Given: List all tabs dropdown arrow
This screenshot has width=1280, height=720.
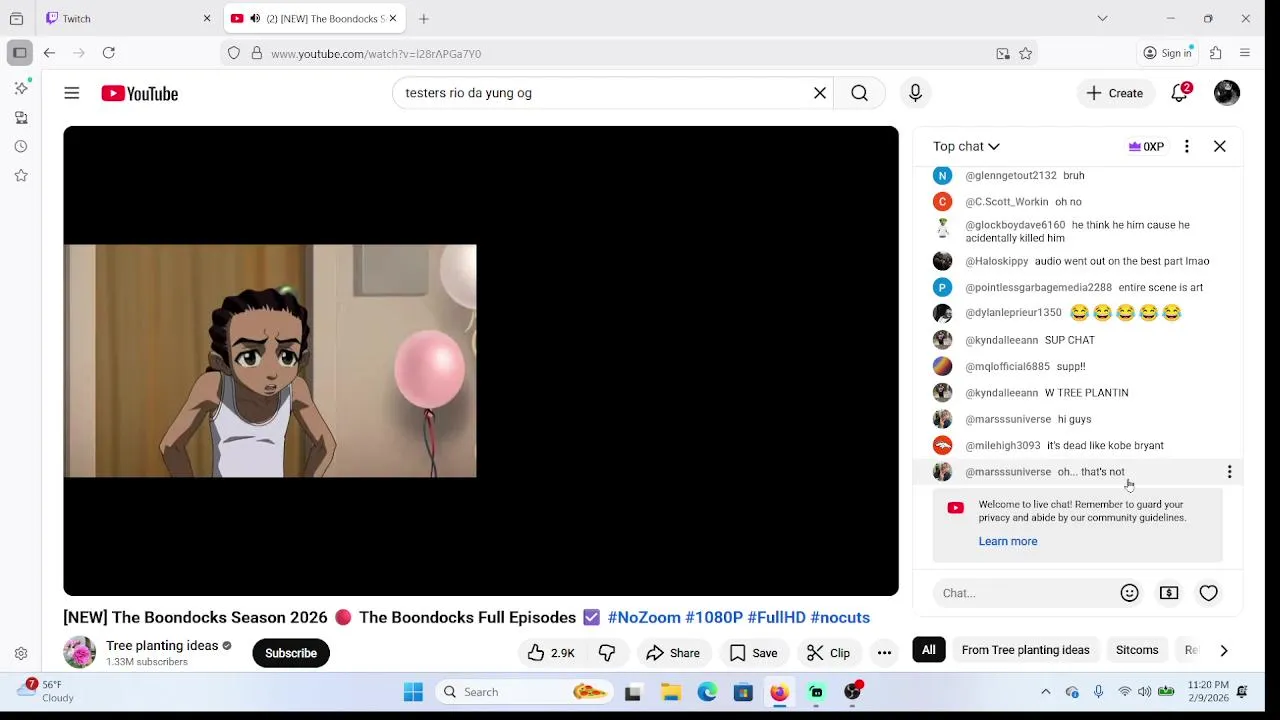Looking at the screenshot, I should tap(1102, 18).
